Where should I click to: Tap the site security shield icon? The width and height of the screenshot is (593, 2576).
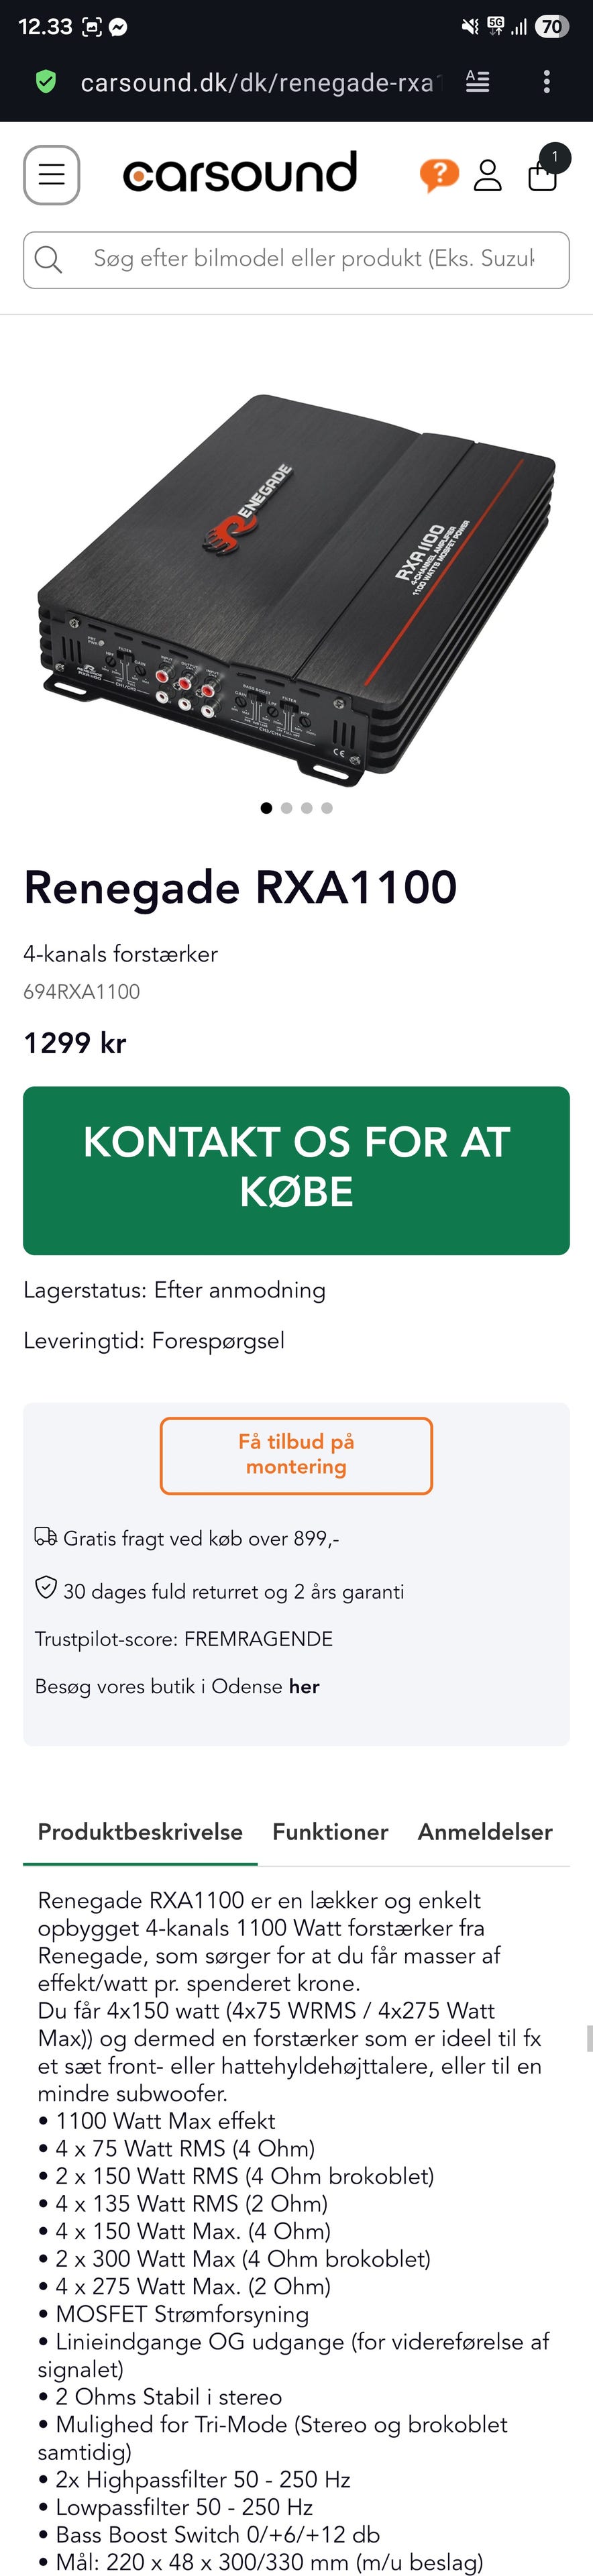(x=46, y=82)
